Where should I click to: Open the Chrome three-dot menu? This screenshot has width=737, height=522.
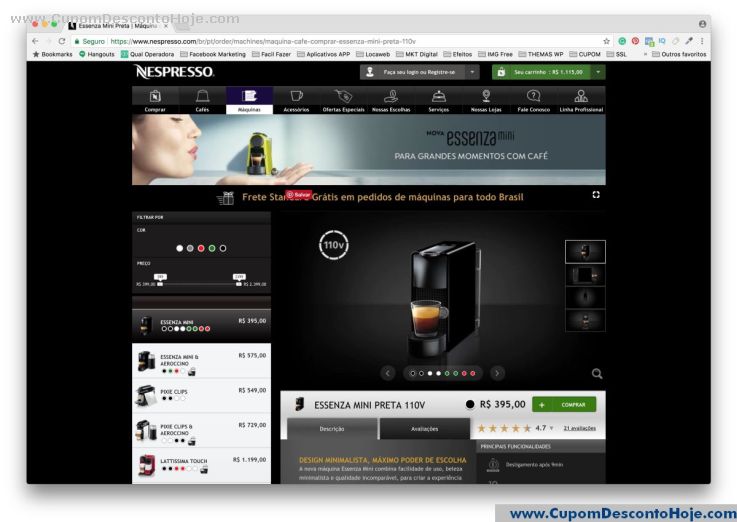point(702,41)
